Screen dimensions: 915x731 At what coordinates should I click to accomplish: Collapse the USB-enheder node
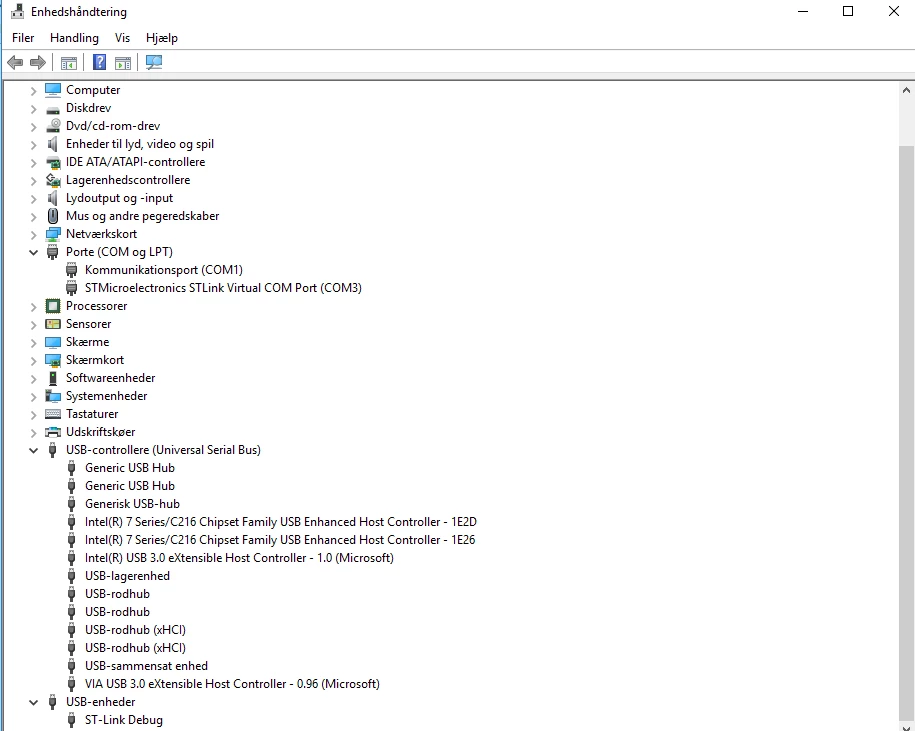[33, 702]
